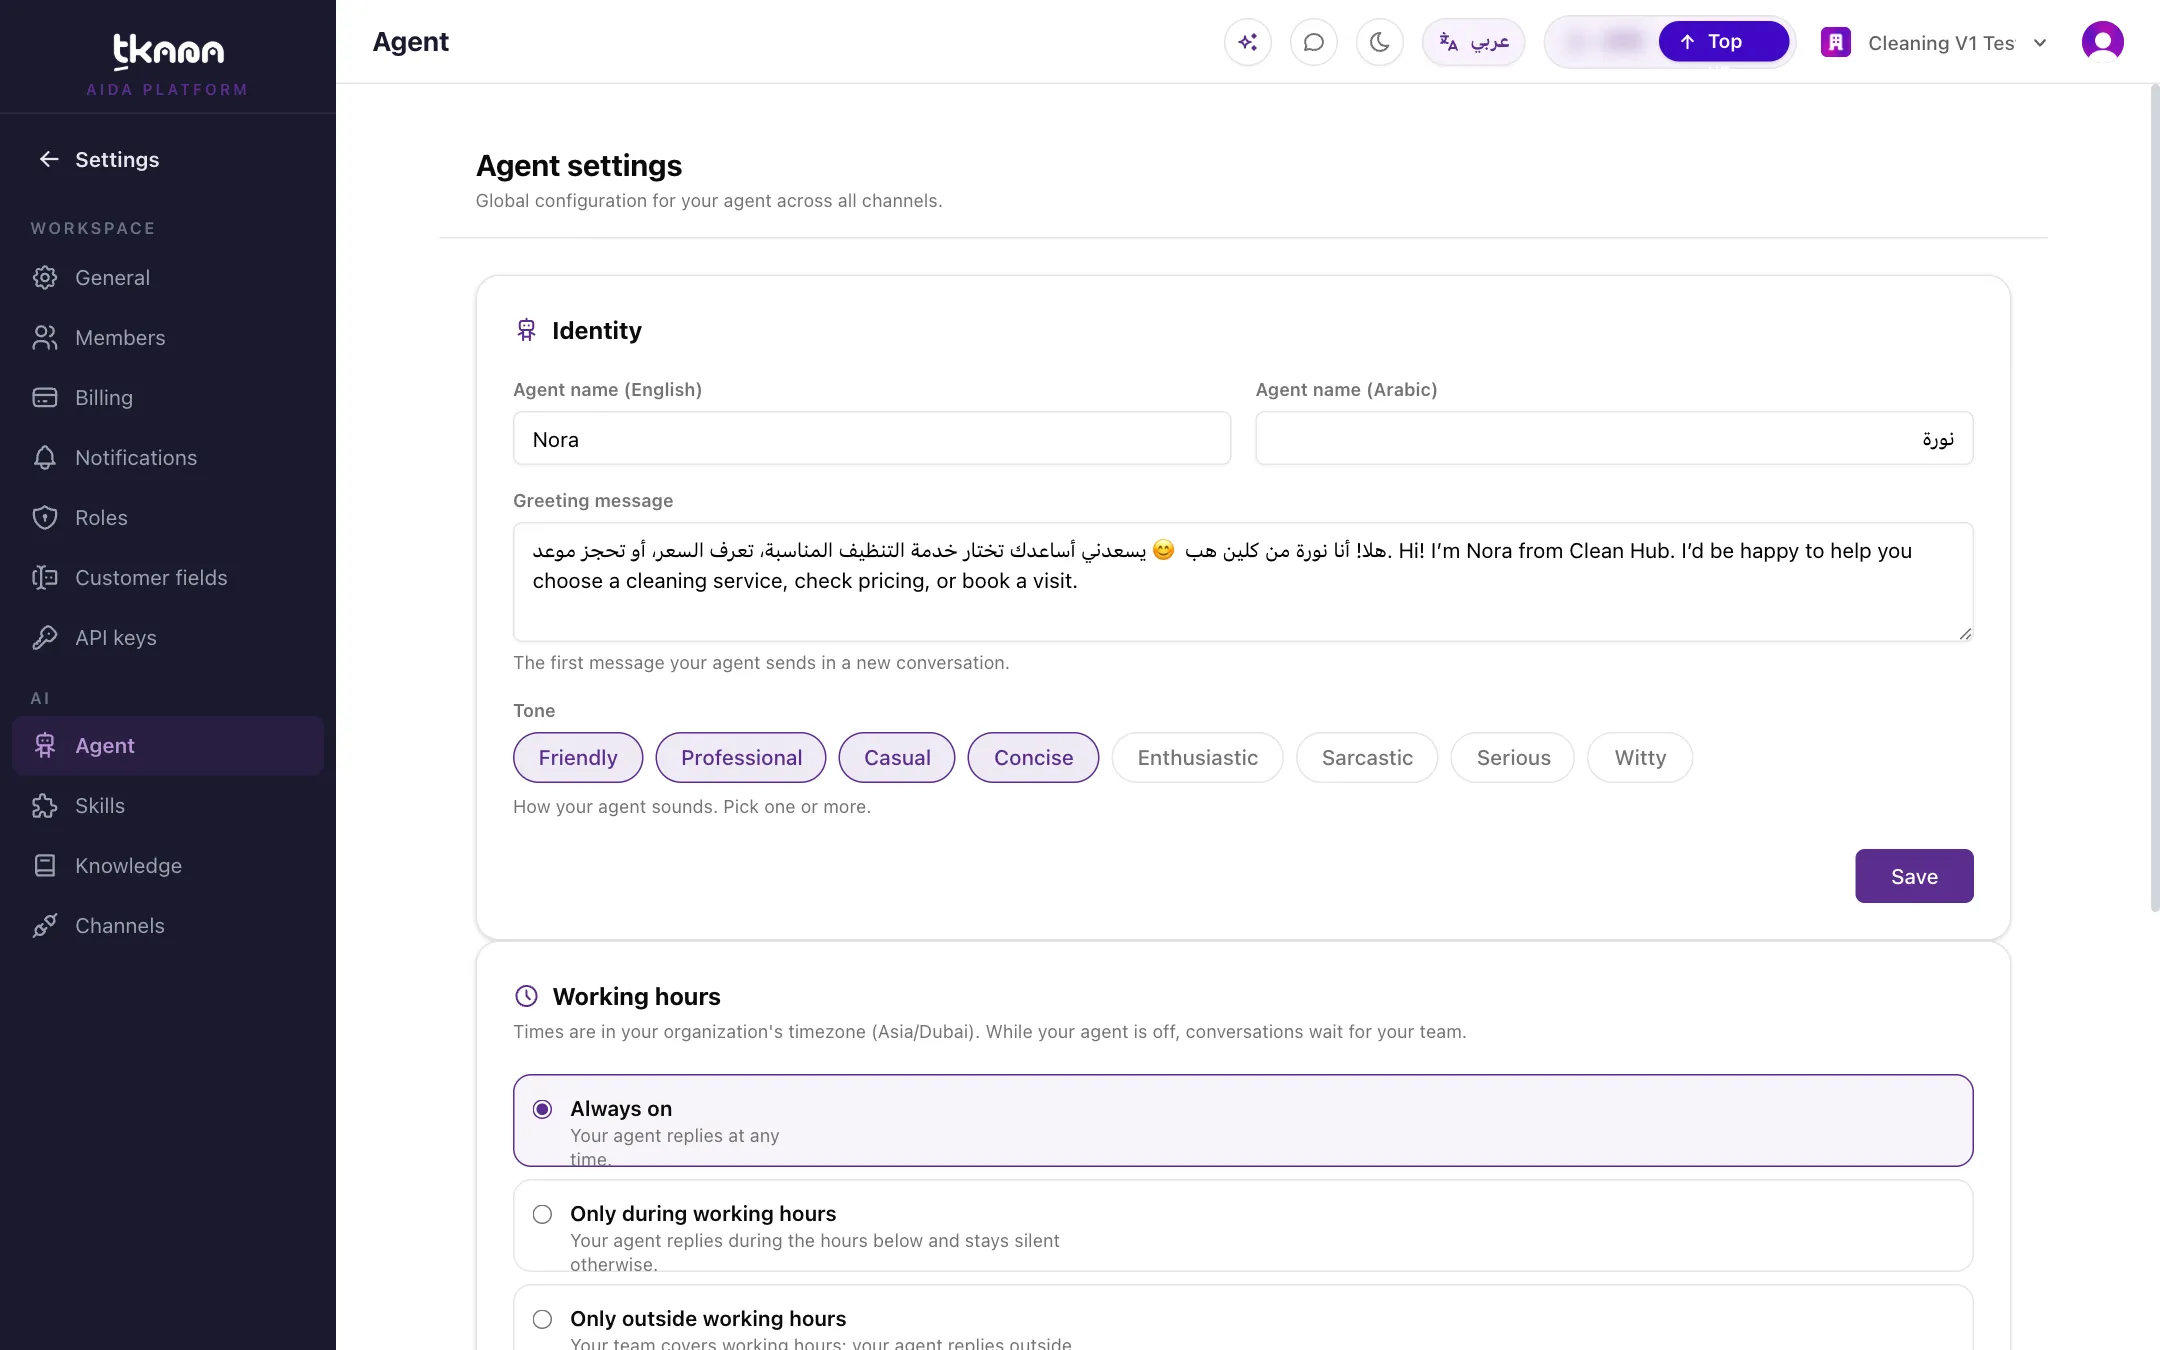Deselect the Friendly tone chip
Screen dimensions: 2160x1350
click(x=578, y=758)
